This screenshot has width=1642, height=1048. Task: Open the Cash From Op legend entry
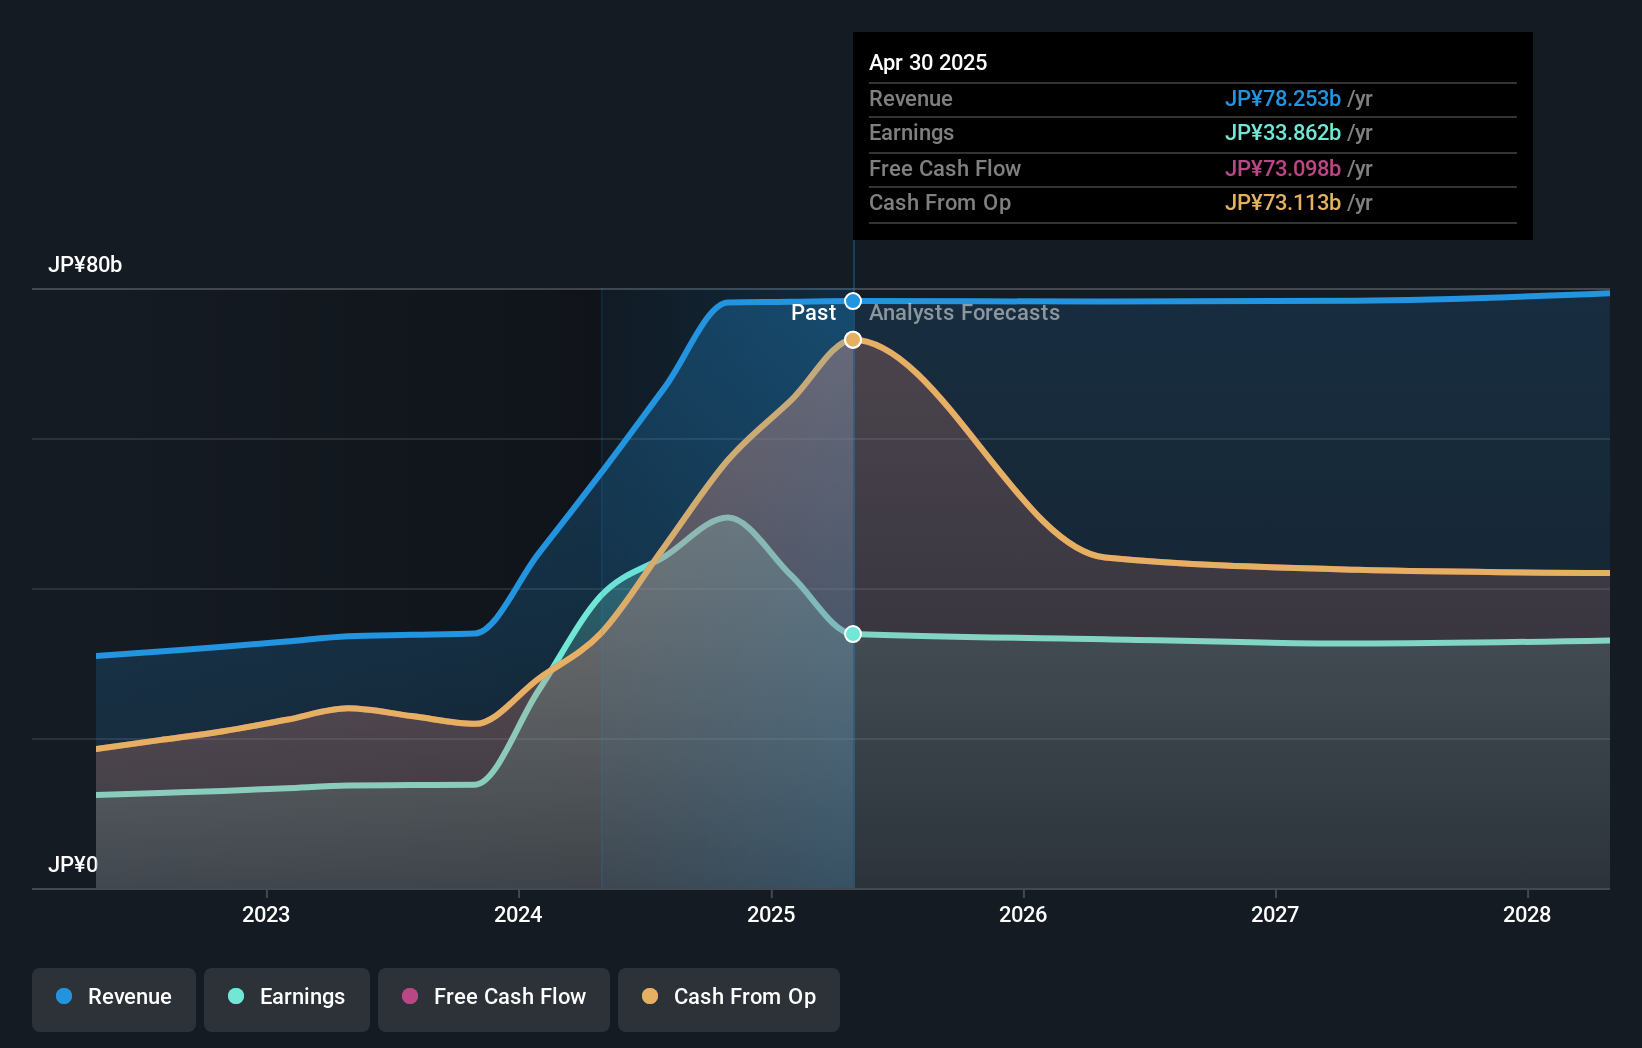coord(729,997)
